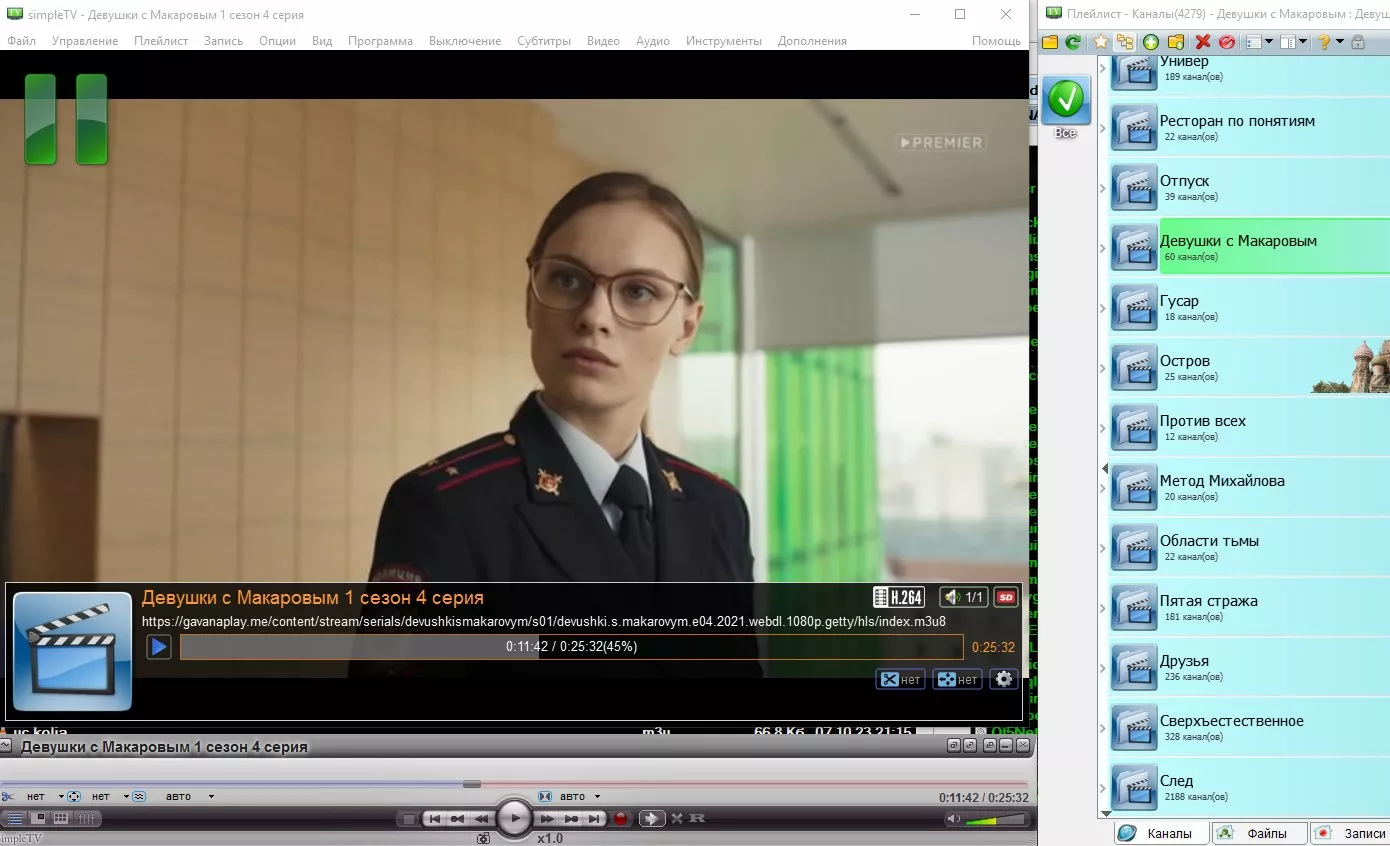
Task: Click the OSD settings gear icon
Action: click(1004, 679)
